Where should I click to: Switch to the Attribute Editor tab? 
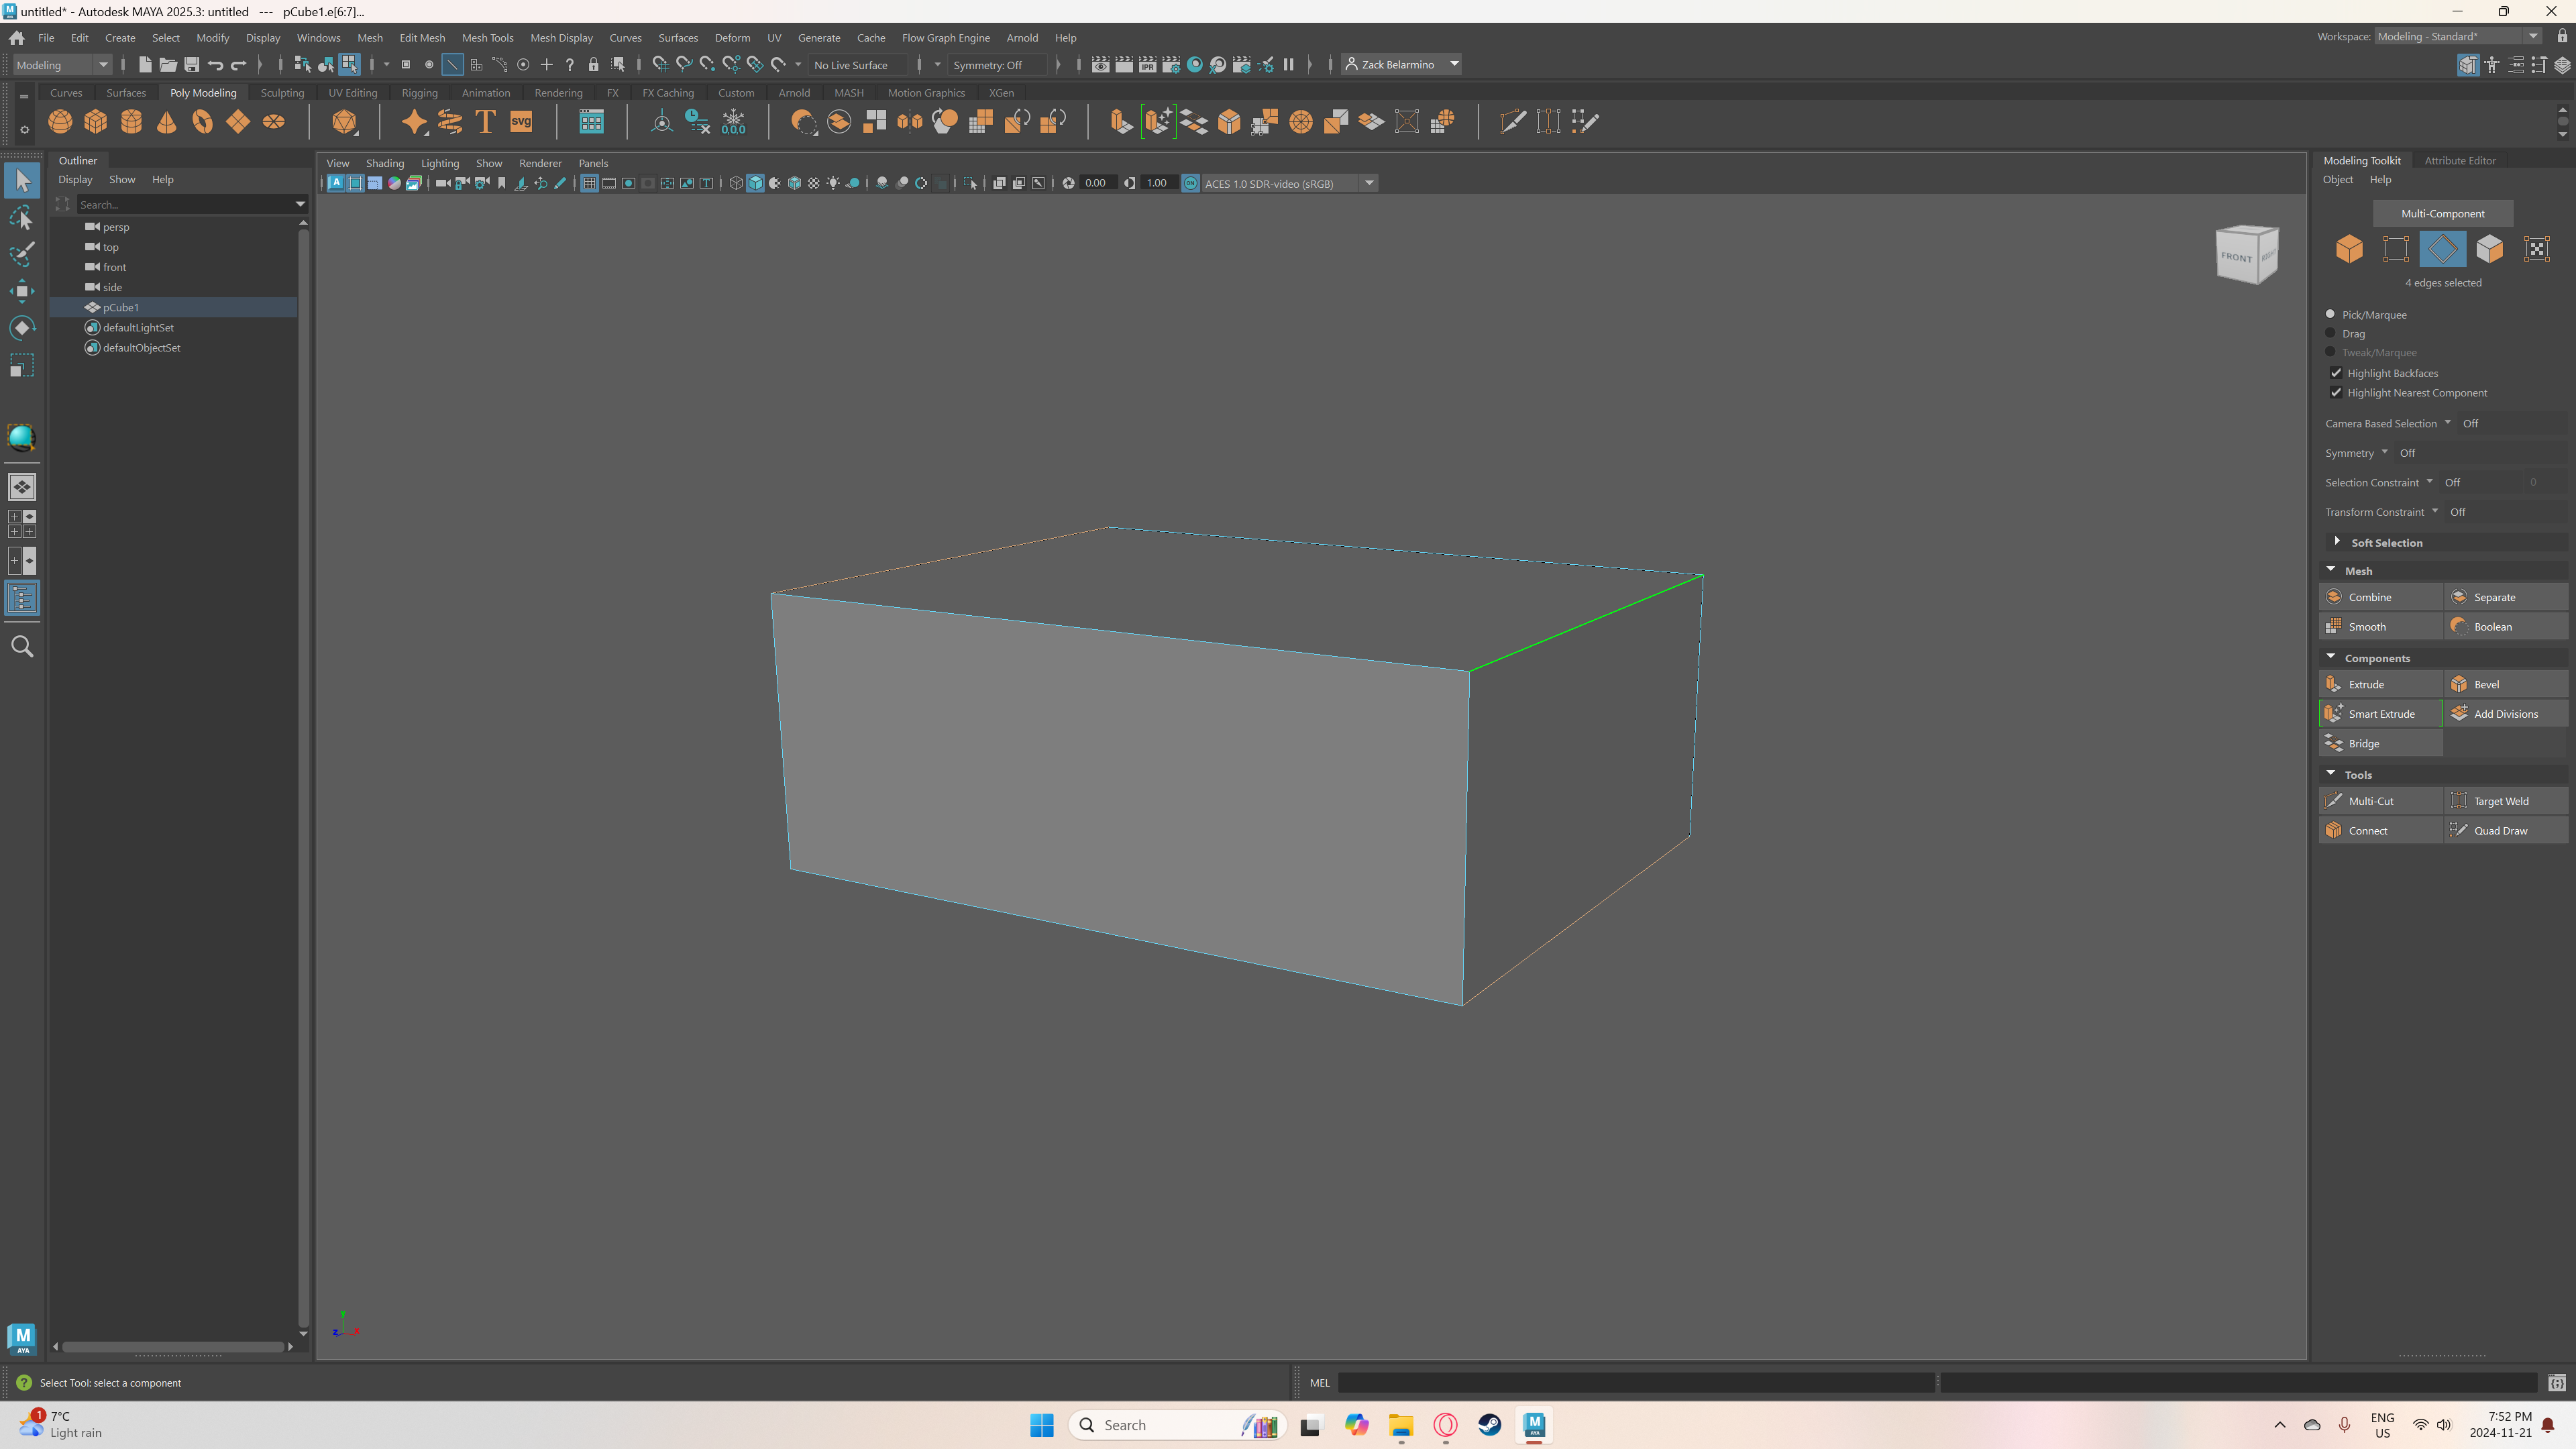click(x=2459, y=160)
